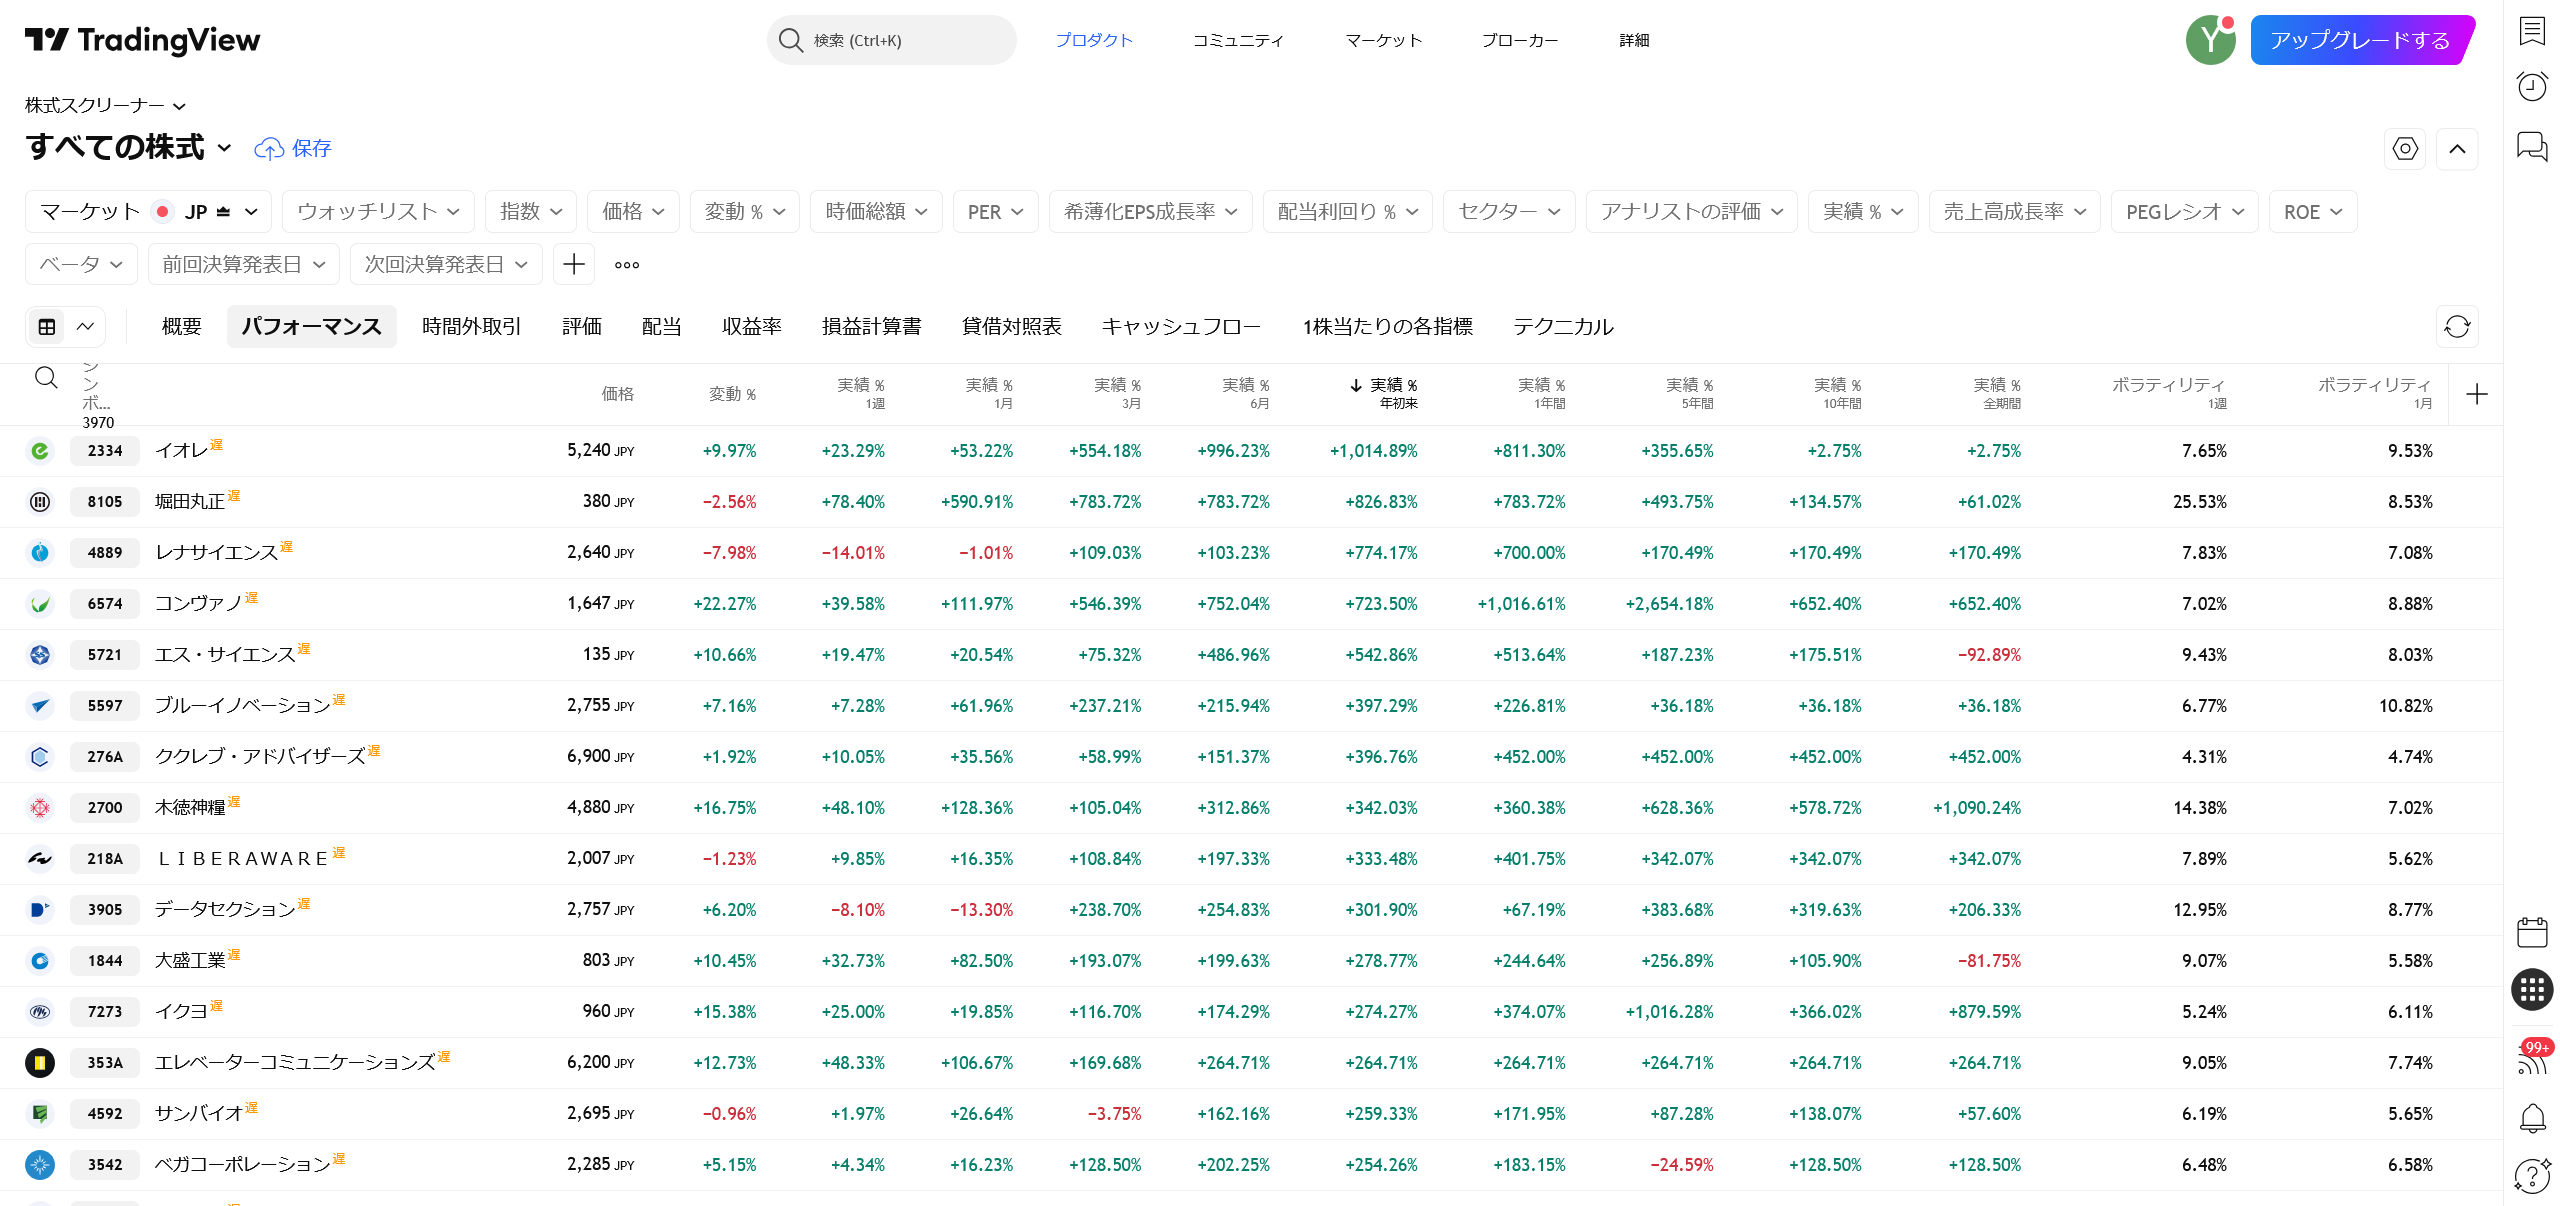Open the alerts clock icon in right sidebar
Screen dimensions: 2560x1206
[2532, 86]
